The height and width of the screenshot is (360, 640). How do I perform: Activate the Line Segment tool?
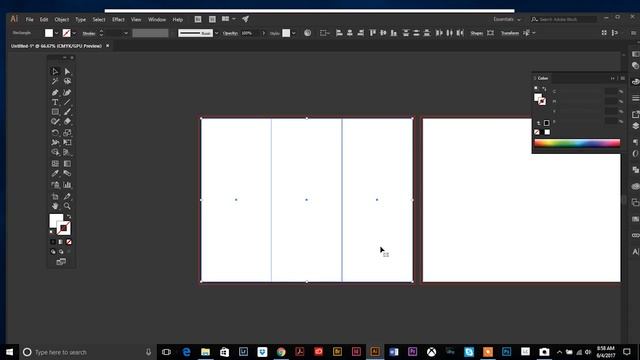coord(67,102)
